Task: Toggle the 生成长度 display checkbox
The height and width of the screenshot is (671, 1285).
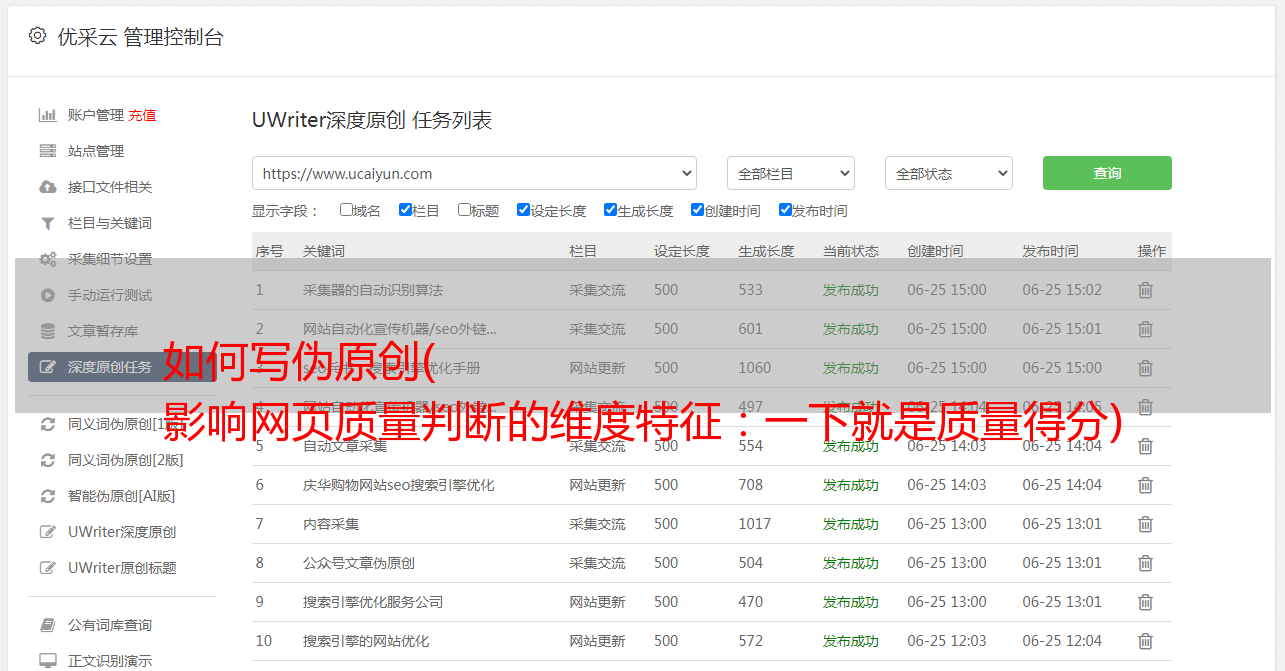Action: click(610, 210)
